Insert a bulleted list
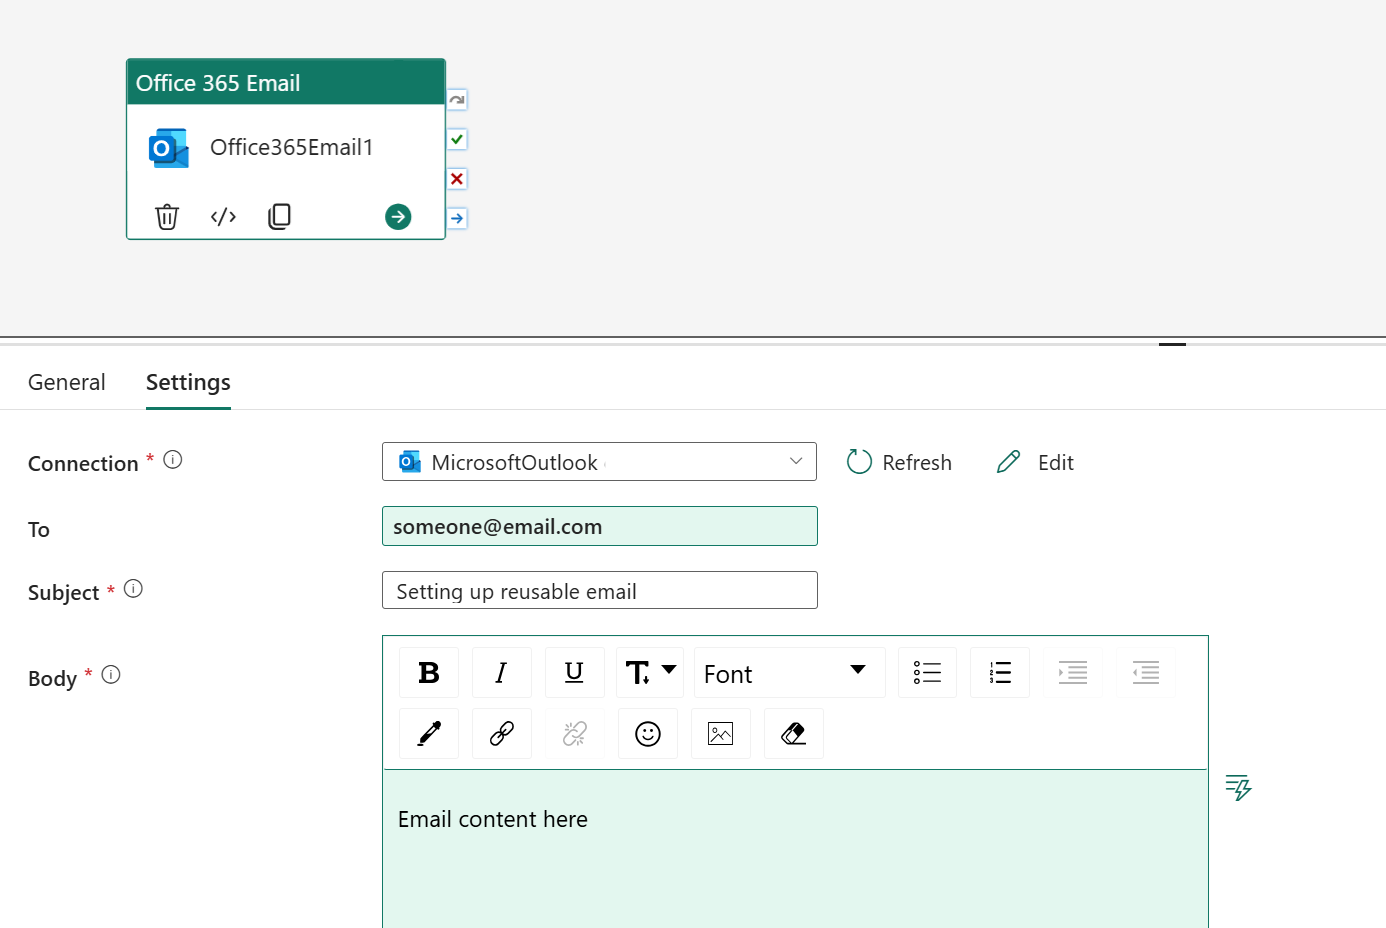Viewport: 1386px width, 928px height. [928, 673]
